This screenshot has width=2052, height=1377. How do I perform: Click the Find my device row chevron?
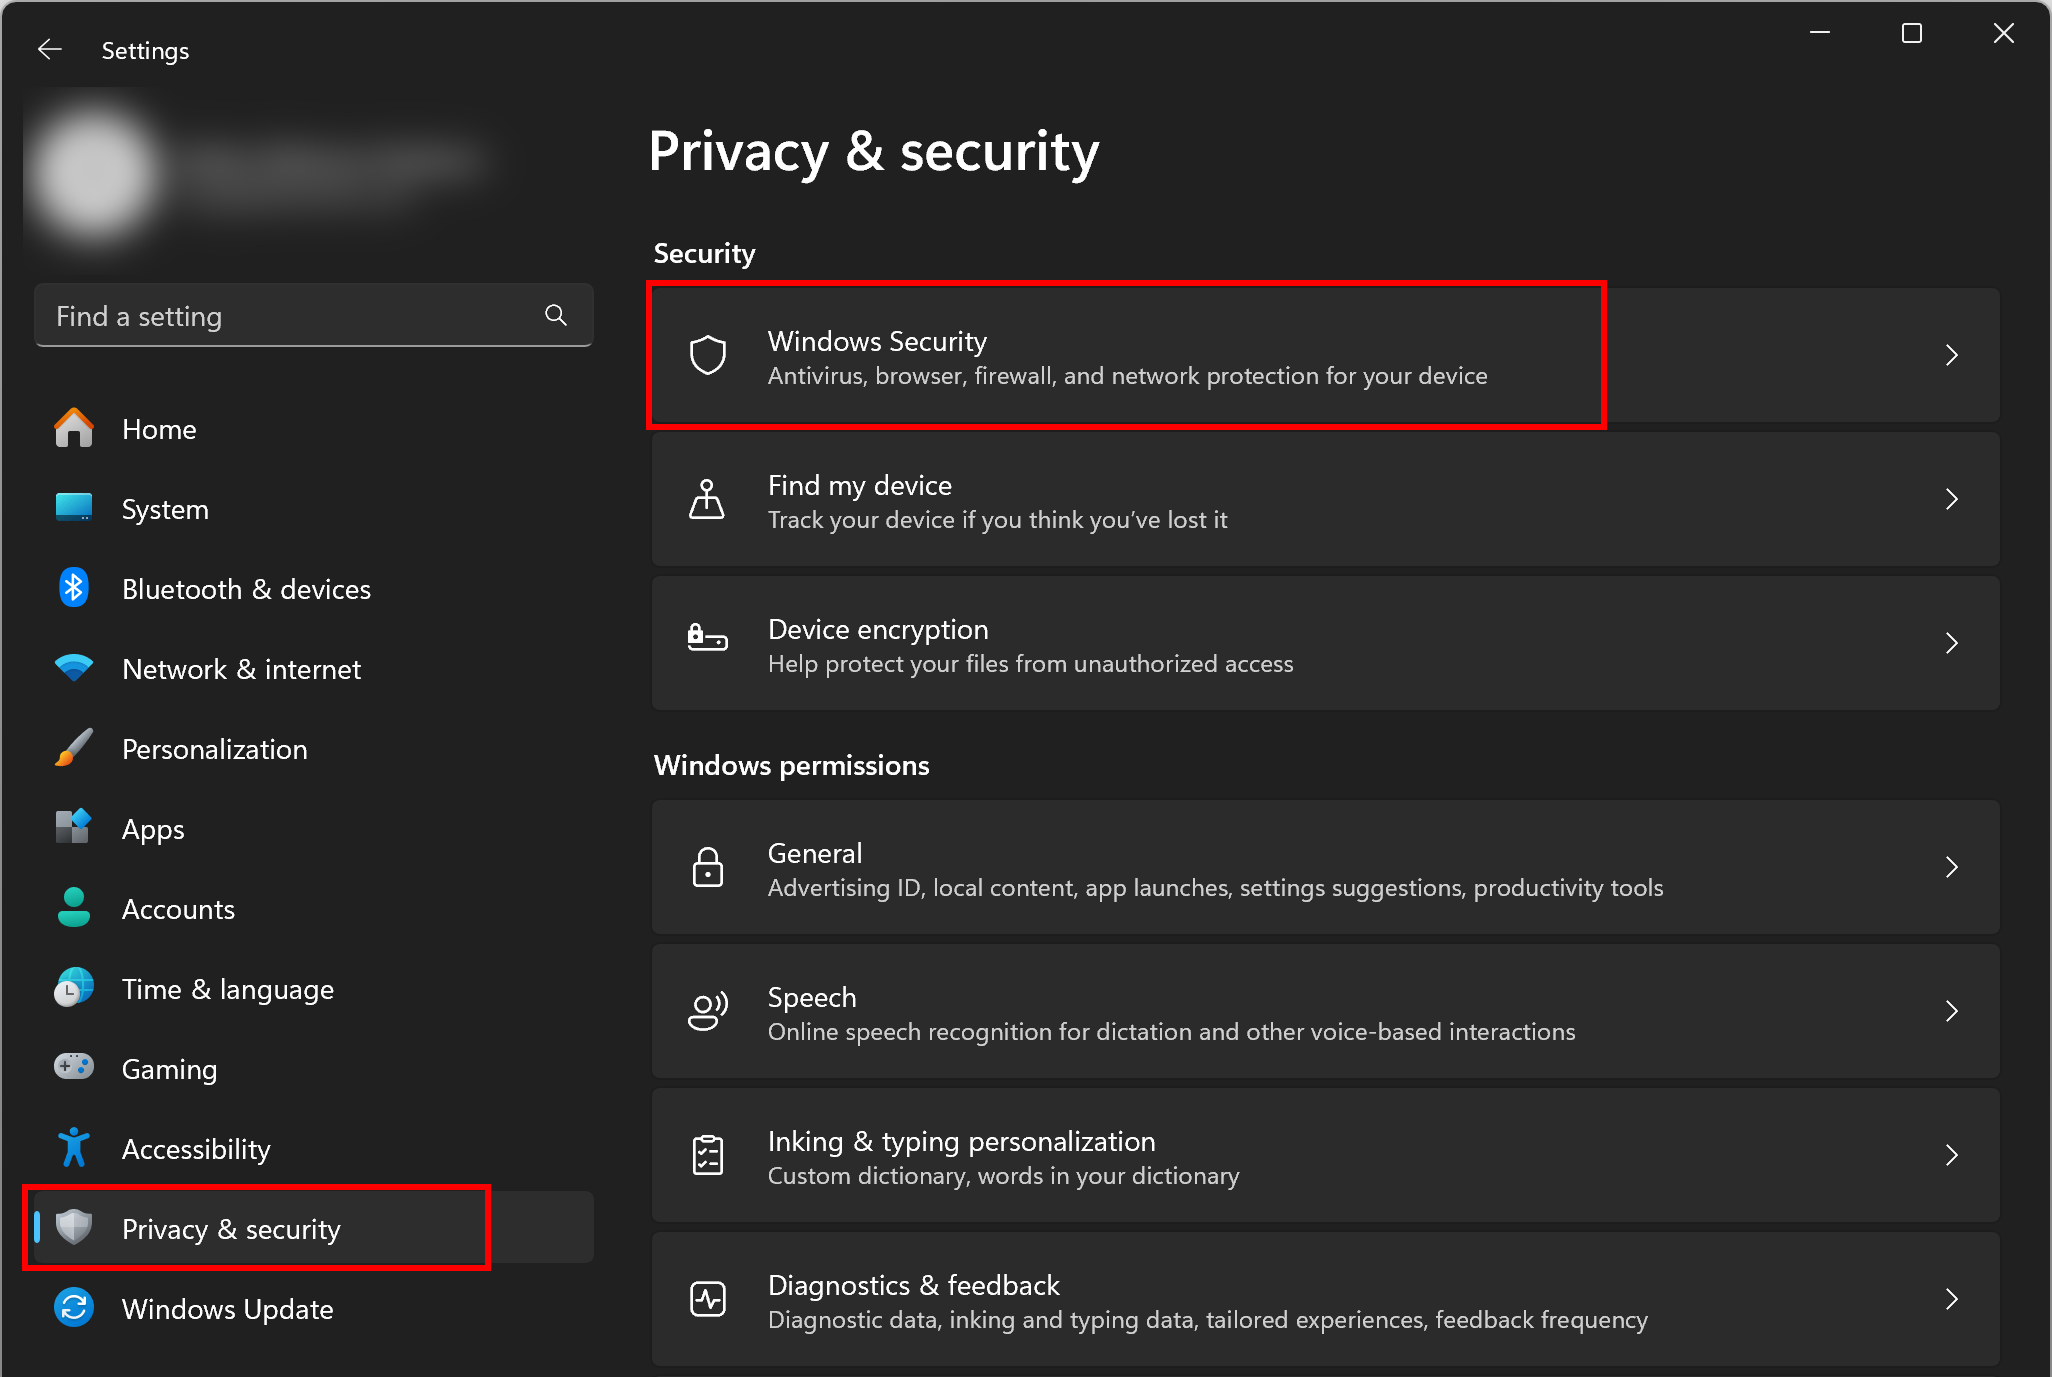point(1951,499)
